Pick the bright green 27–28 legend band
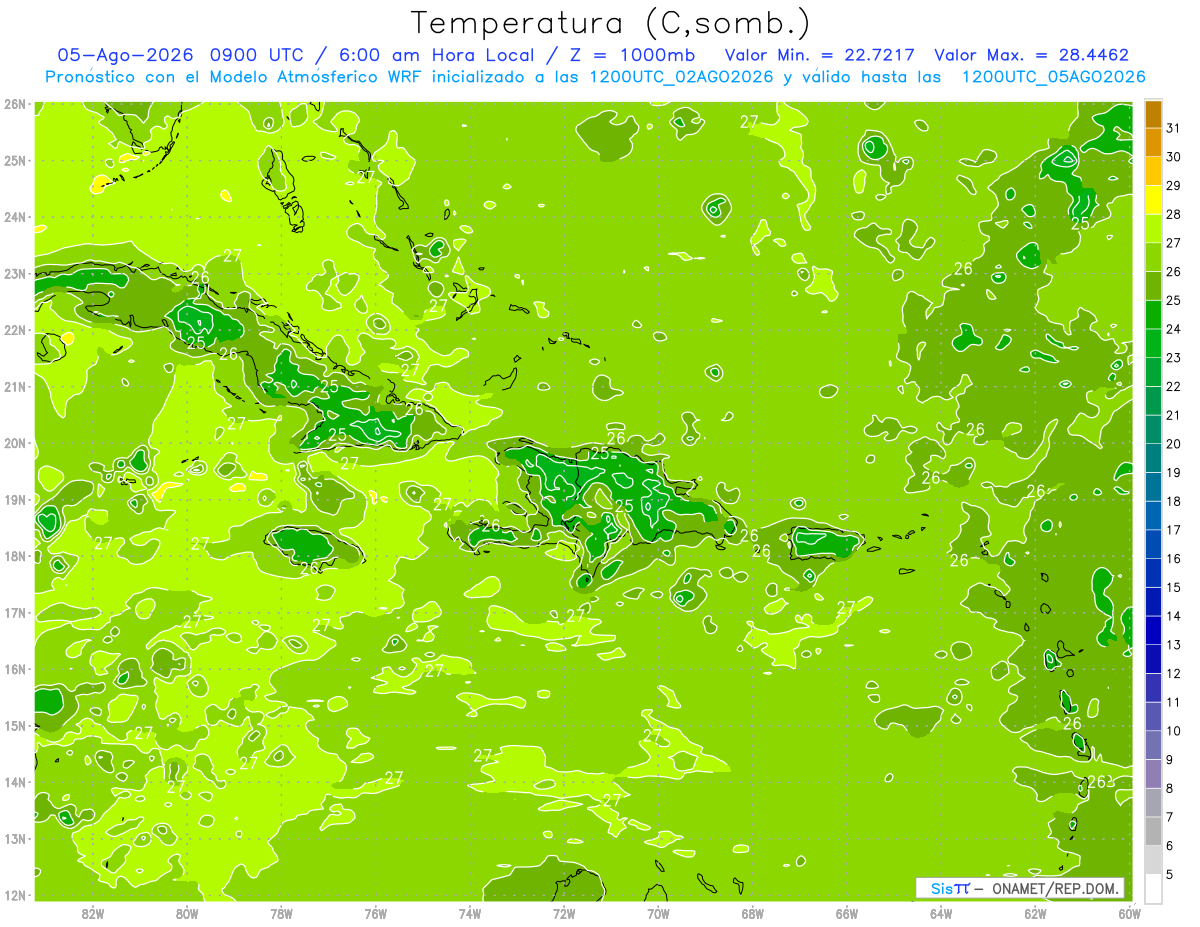Viewport: 1200px width, 927px height. 1153,229
